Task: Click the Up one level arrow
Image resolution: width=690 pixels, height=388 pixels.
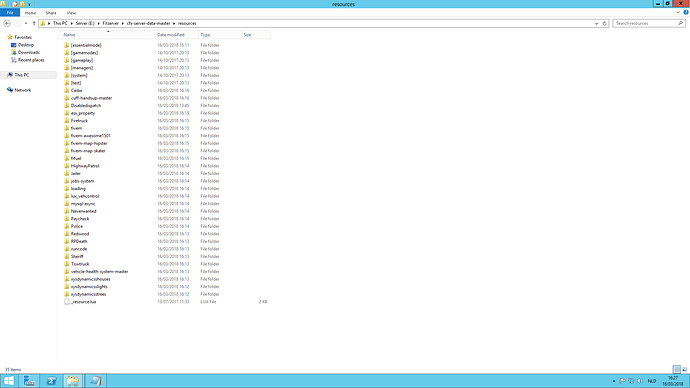Action: click(x=34, y=23)
